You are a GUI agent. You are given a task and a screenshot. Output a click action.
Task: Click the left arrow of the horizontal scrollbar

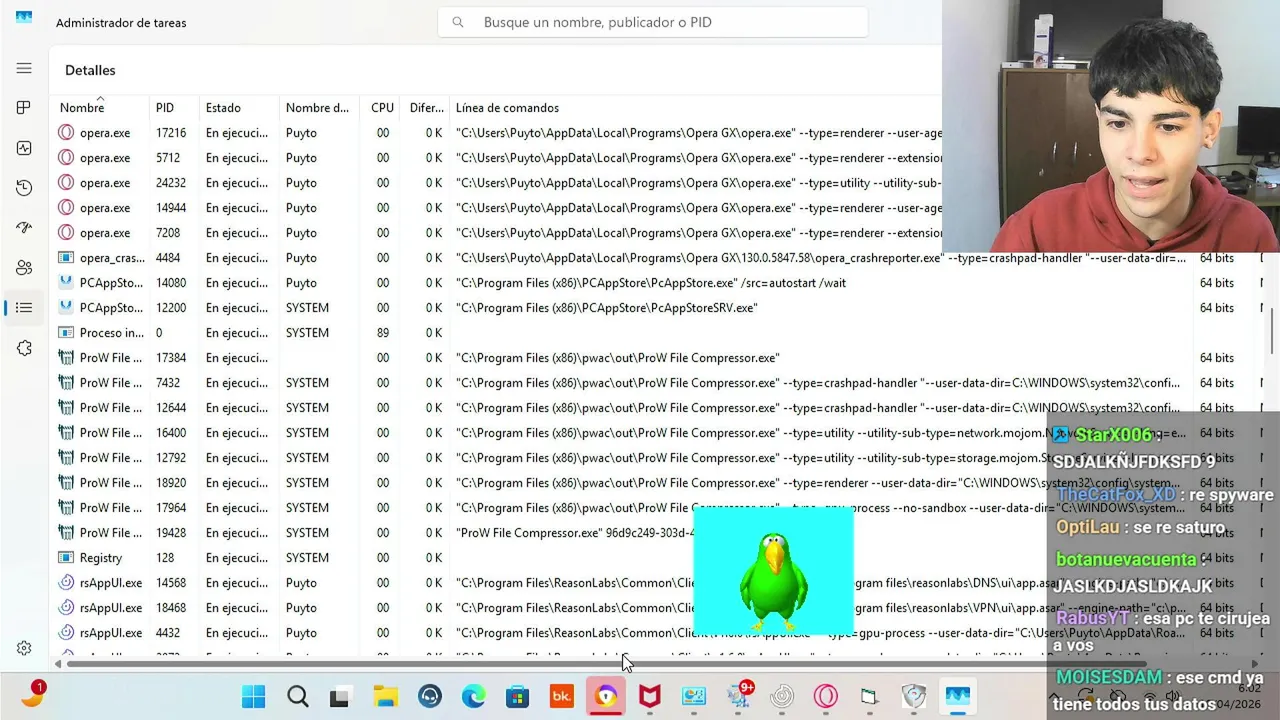(58, 664)
